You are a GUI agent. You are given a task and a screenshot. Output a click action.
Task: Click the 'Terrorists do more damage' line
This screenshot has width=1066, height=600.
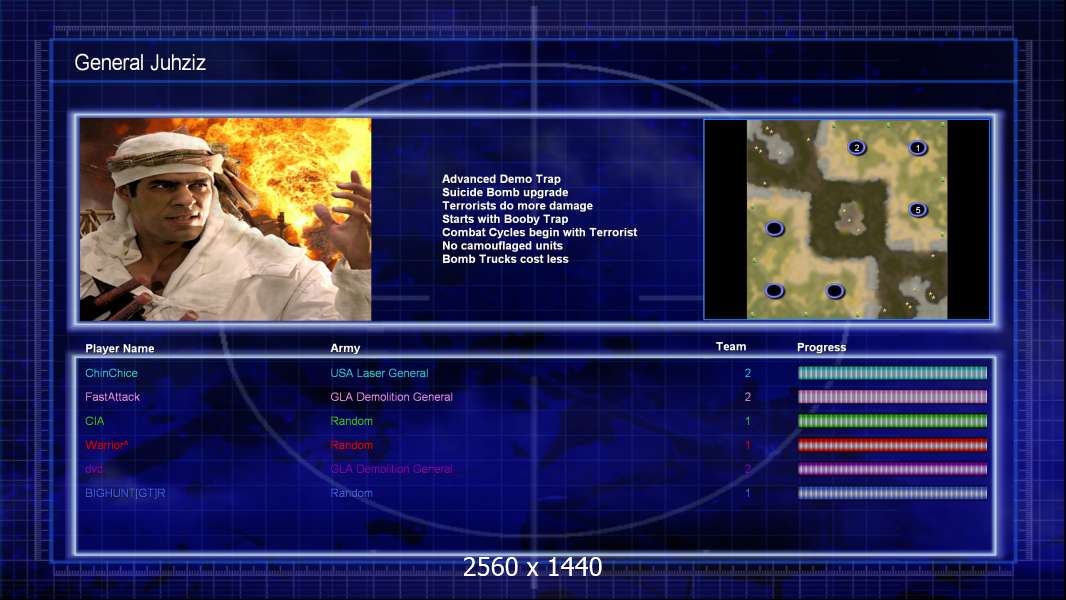pyautogui.click(x=517, y=205)
